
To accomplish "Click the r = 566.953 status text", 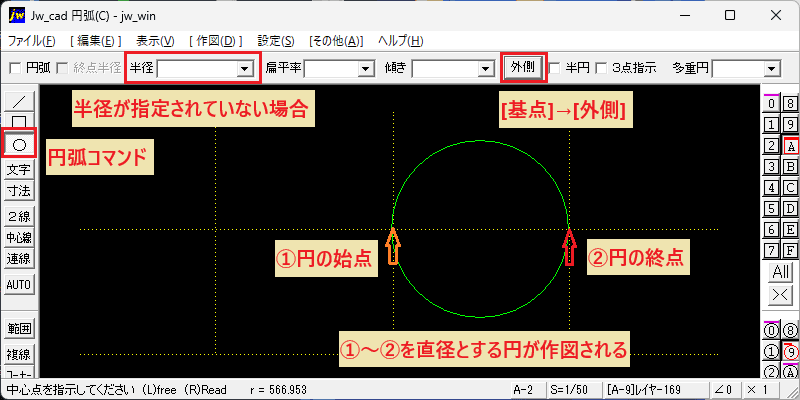I will [x=279, y=390].
